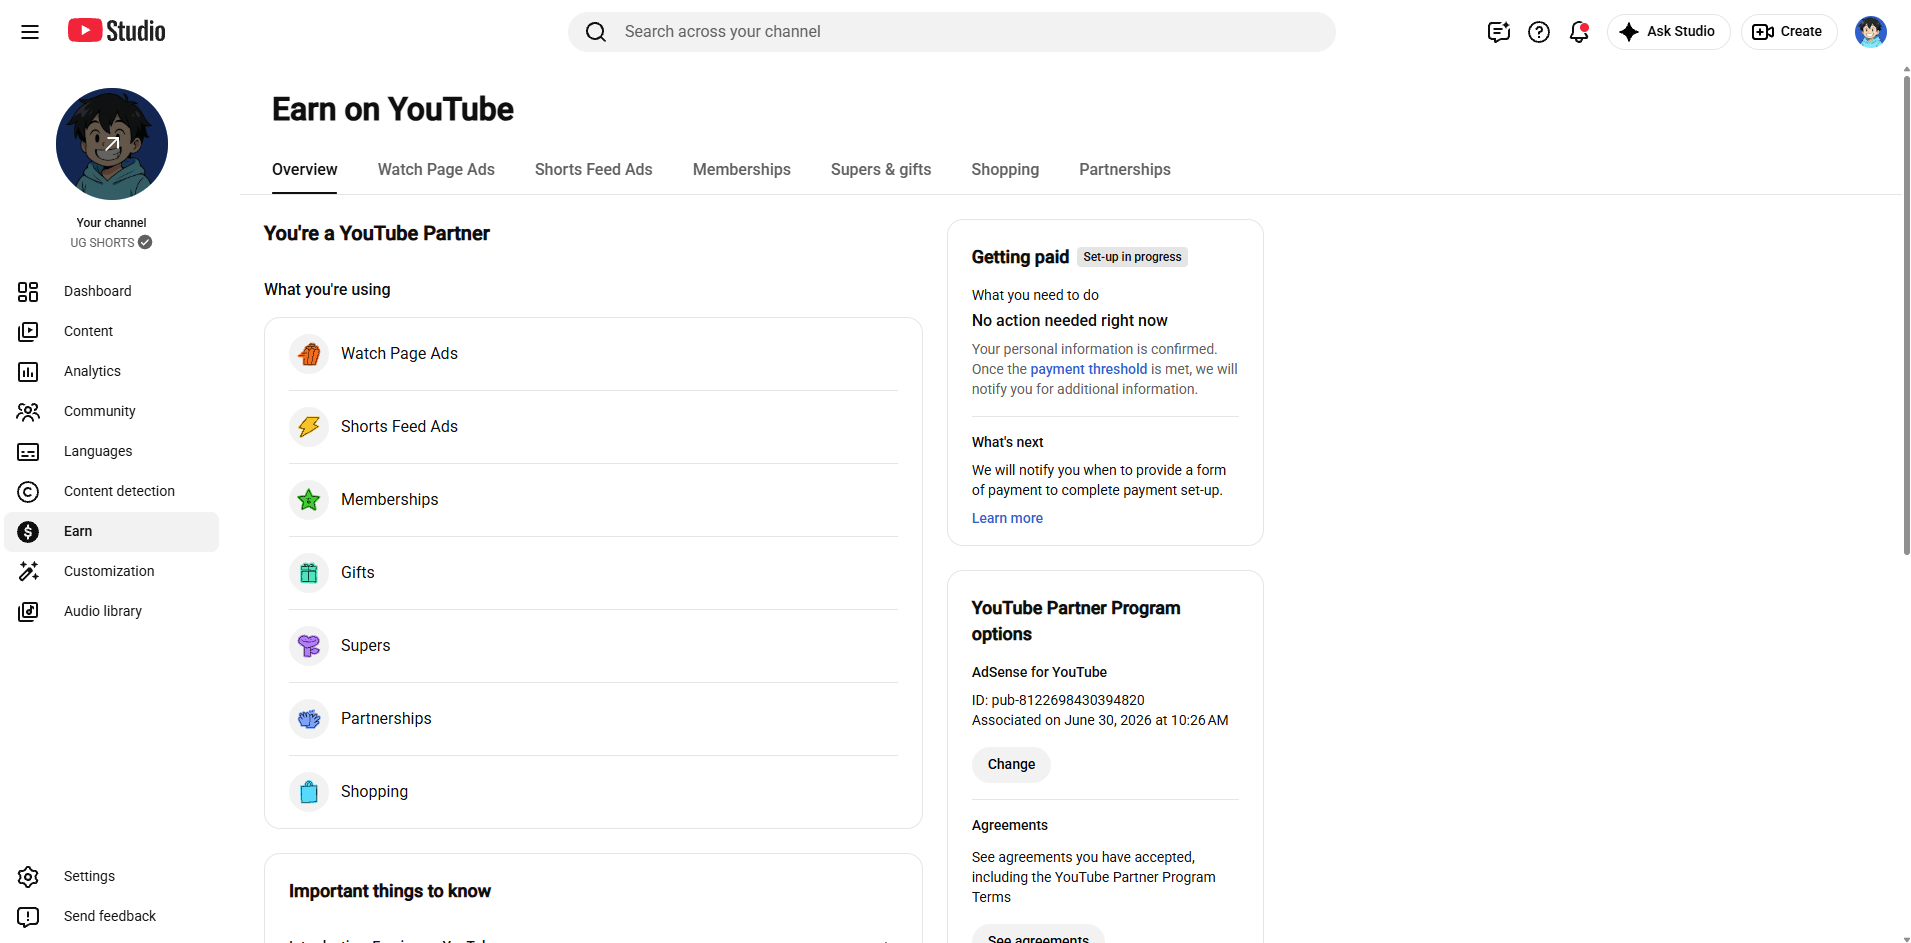Select the Partnerships tab
Viewport: 1911px width, 943px height.
pyautogui.click(x=1124, y=169)
